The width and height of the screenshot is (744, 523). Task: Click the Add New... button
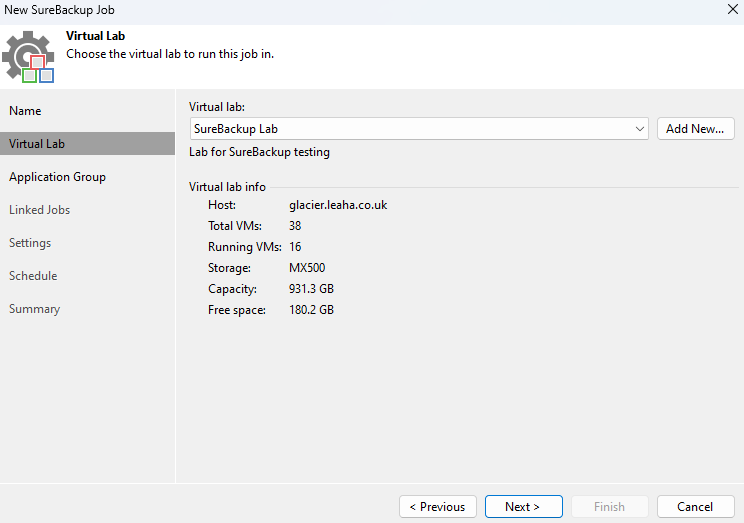(x=696, y=129)
